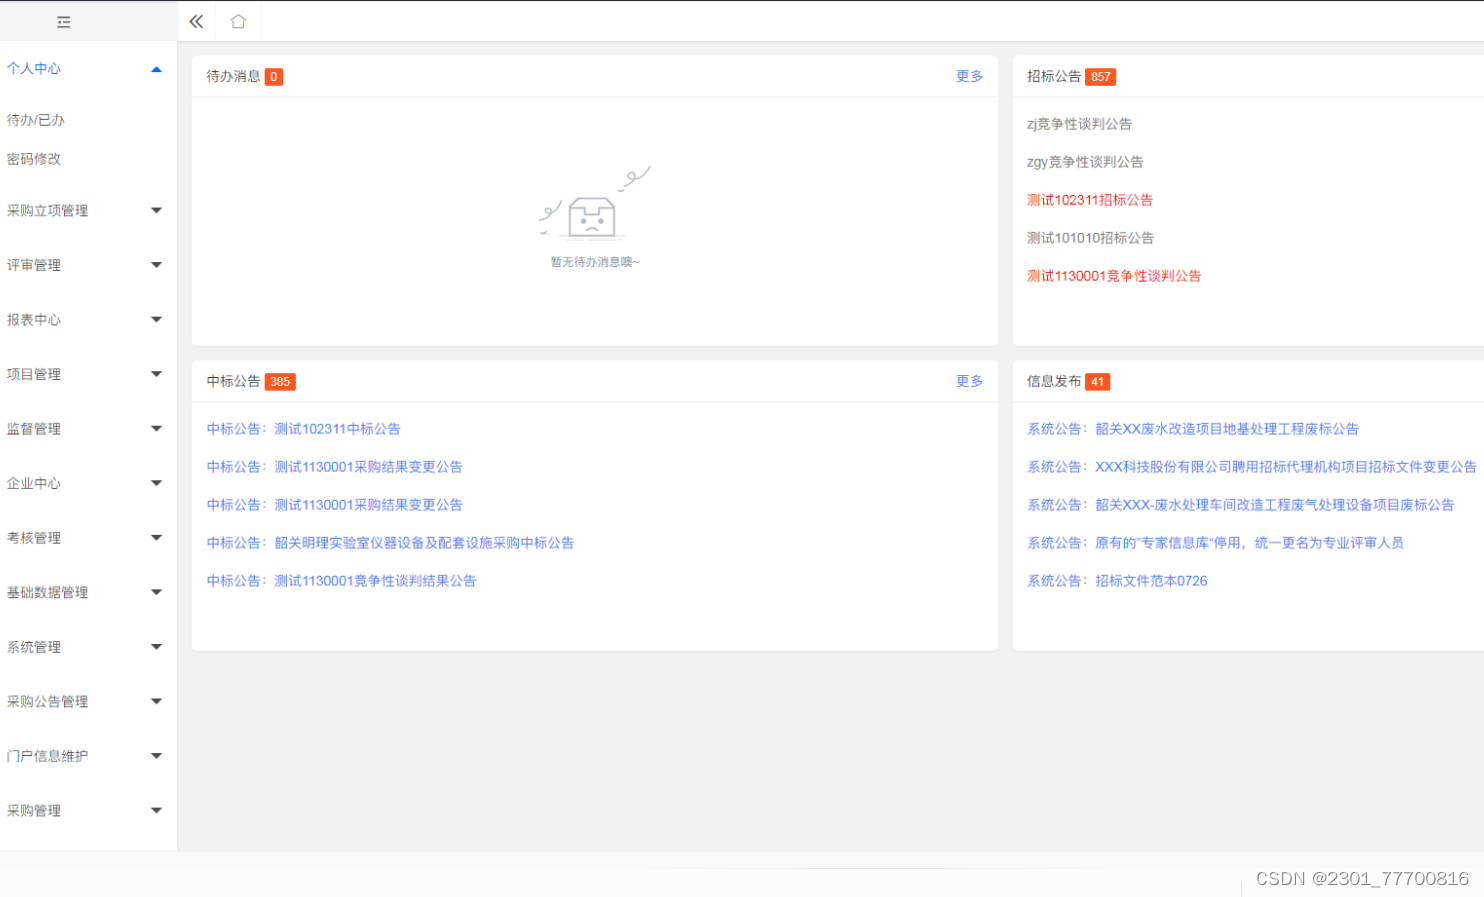Open first 测试1130001采购结果变更公告 link
Image resolution: width=1484 pixels, height=897 pixels.
click(x=335, y=467)
